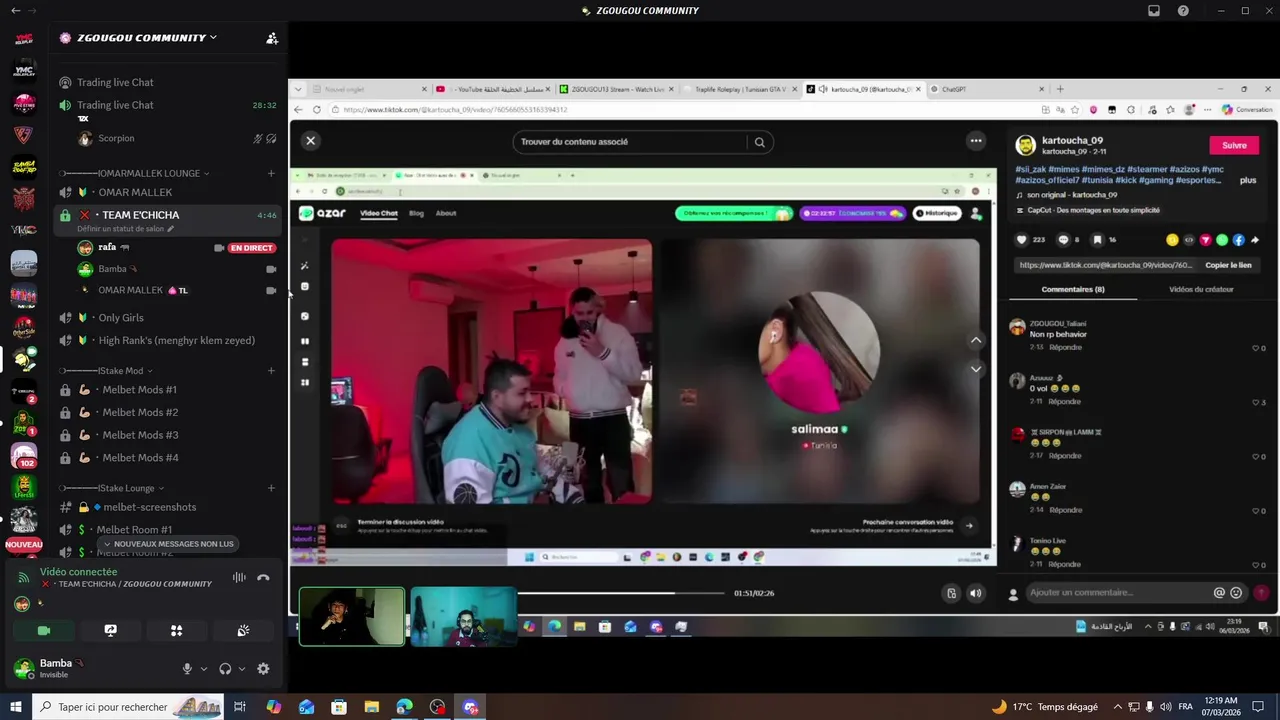Open the Bamba Roleplay server icon

pos(24,167)
